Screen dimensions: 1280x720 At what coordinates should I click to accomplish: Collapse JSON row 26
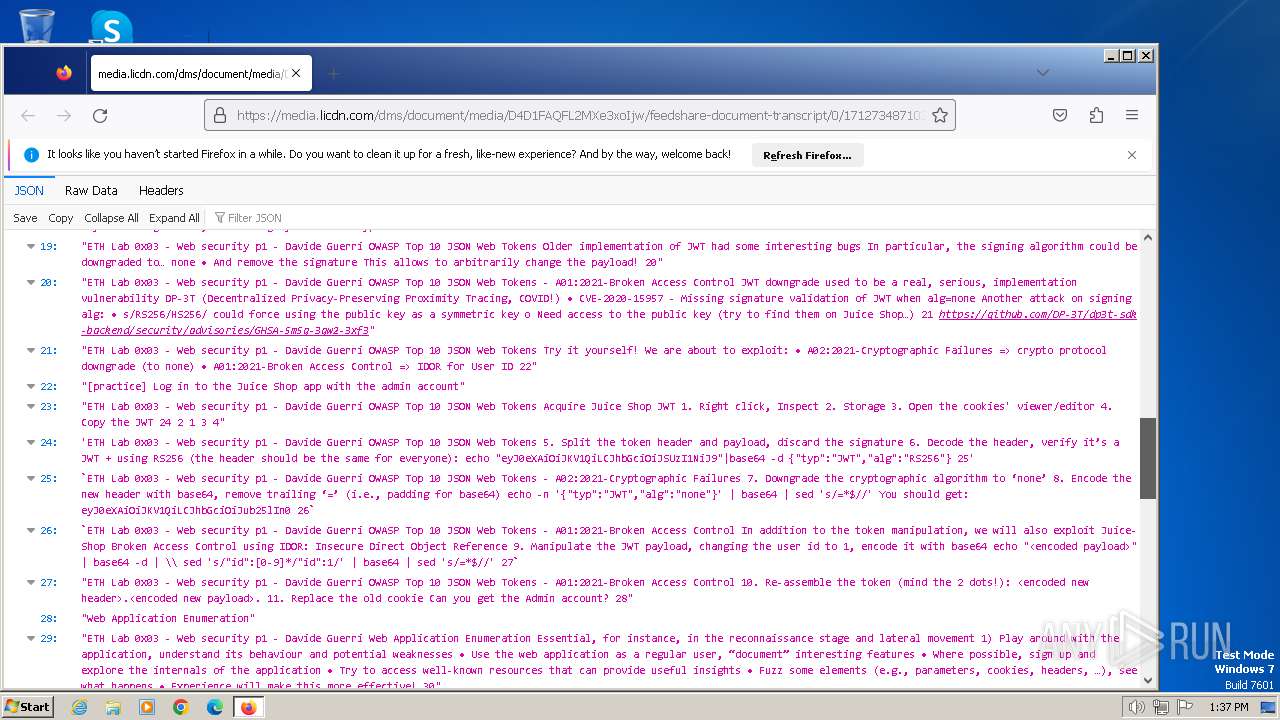pyautogui.click(x=31, y=530)
